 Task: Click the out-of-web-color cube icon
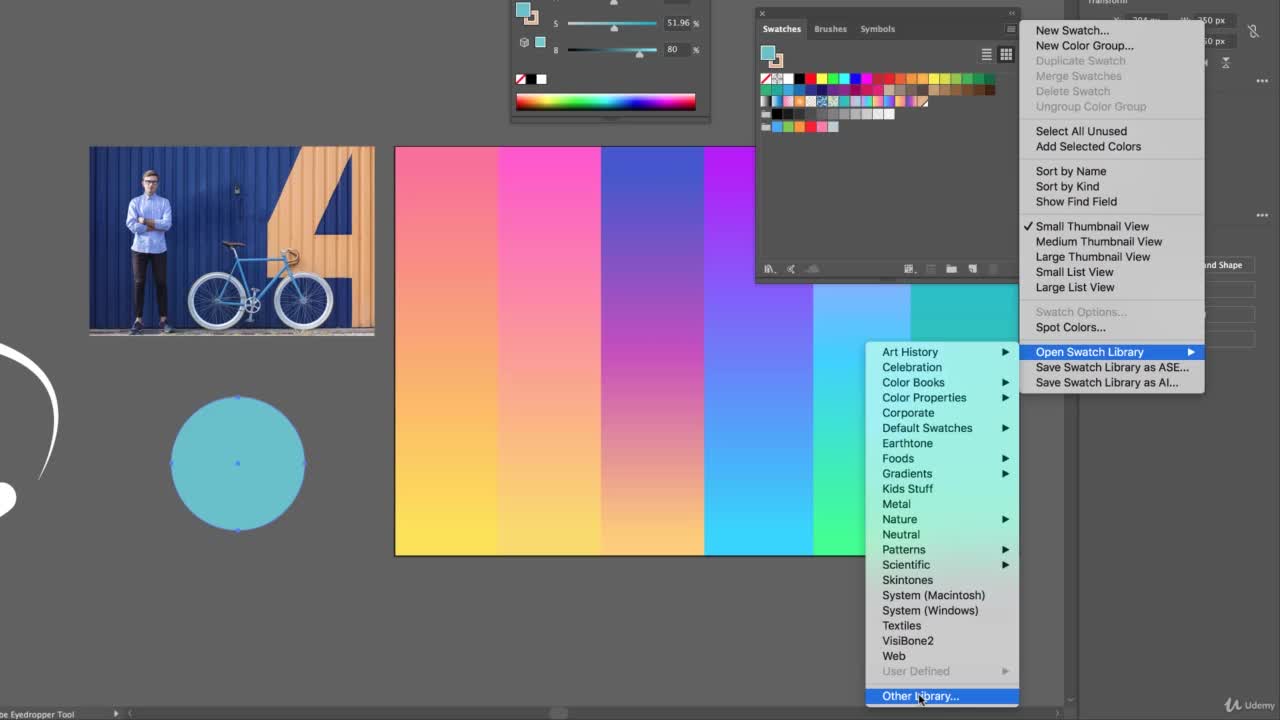(524, 42)
